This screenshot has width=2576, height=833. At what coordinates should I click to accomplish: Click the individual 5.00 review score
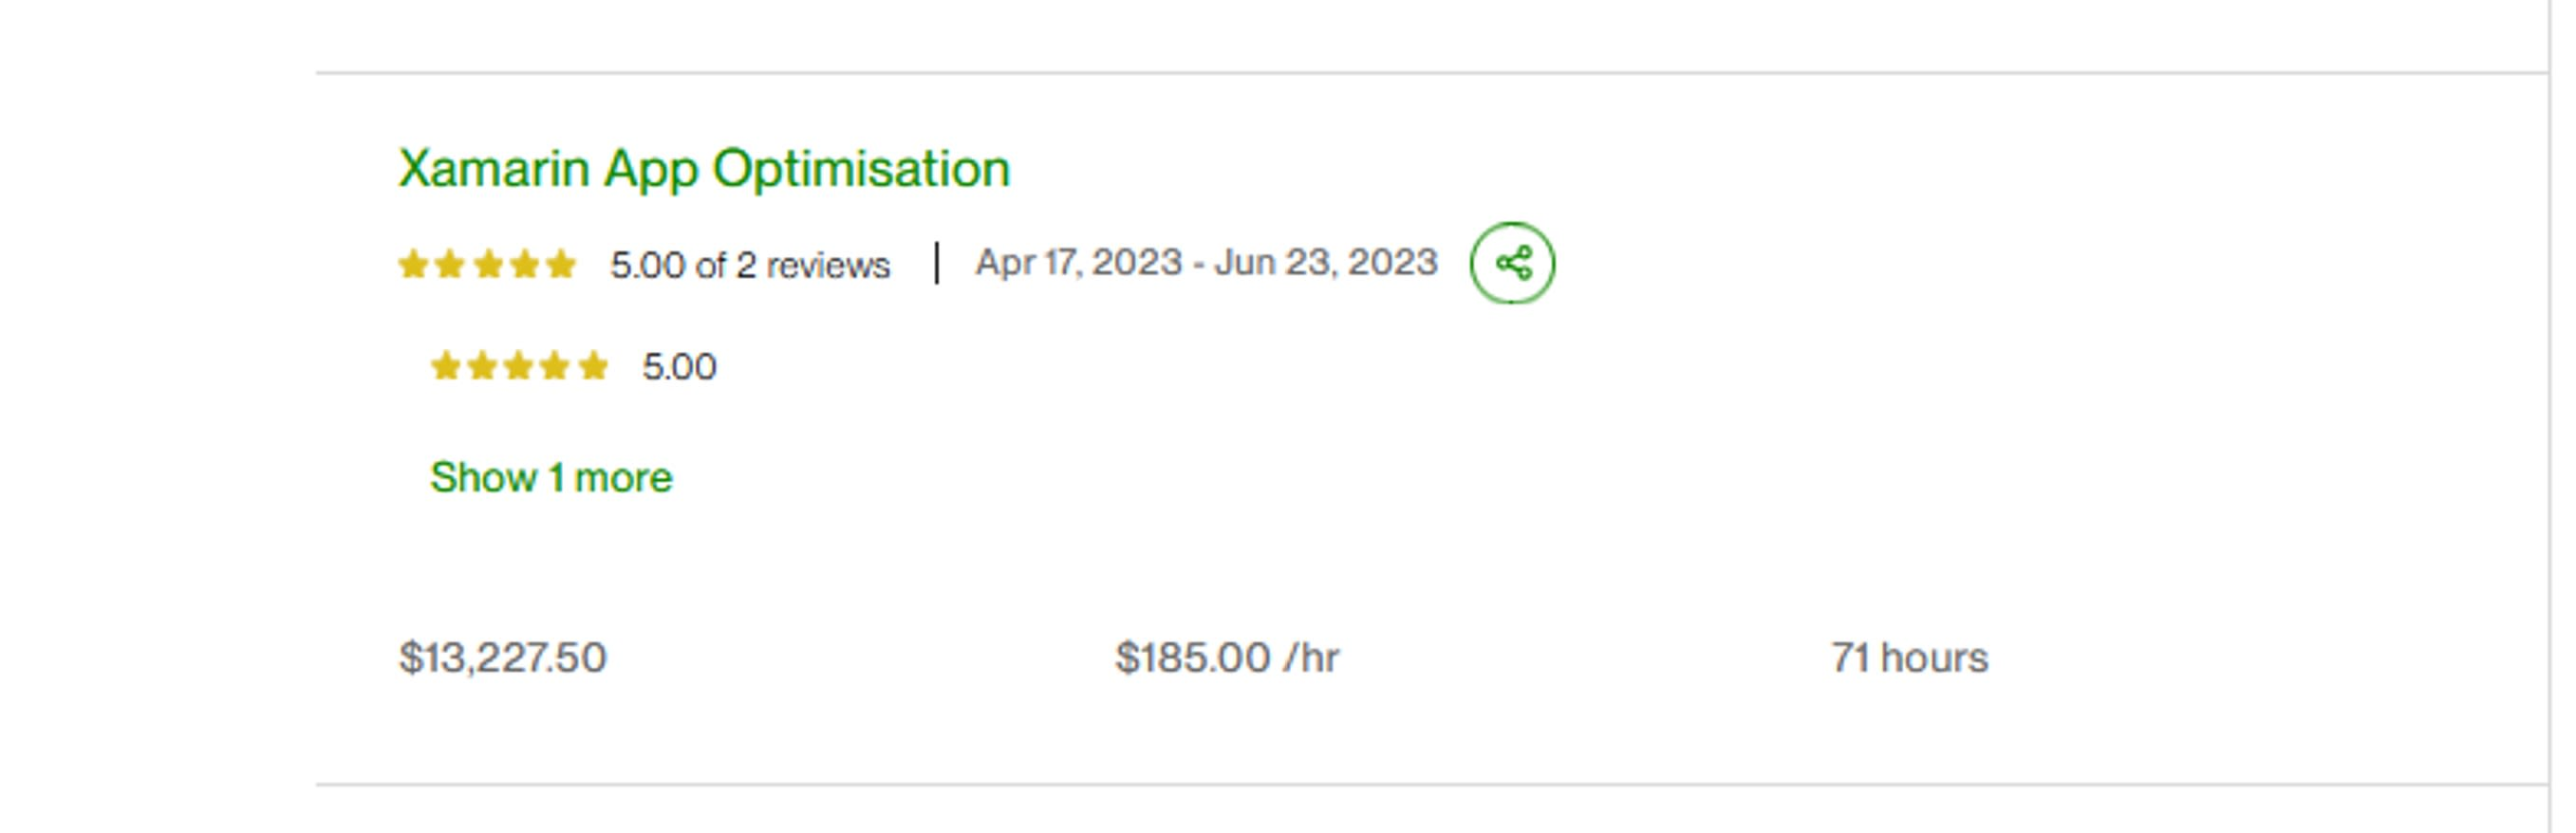pyautogui.click(x=679, y=367)
